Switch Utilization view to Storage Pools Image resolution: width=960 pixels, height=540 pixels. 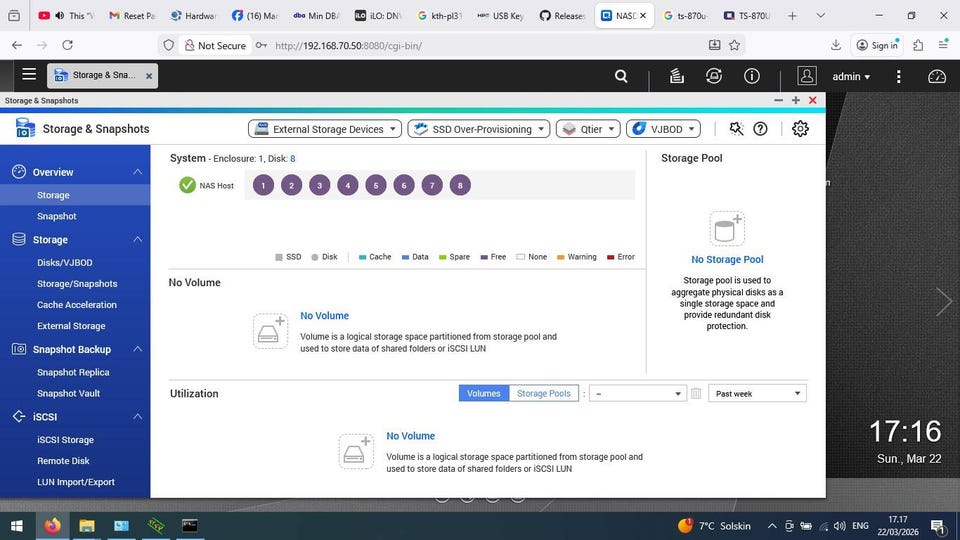(x=544, y=394)
